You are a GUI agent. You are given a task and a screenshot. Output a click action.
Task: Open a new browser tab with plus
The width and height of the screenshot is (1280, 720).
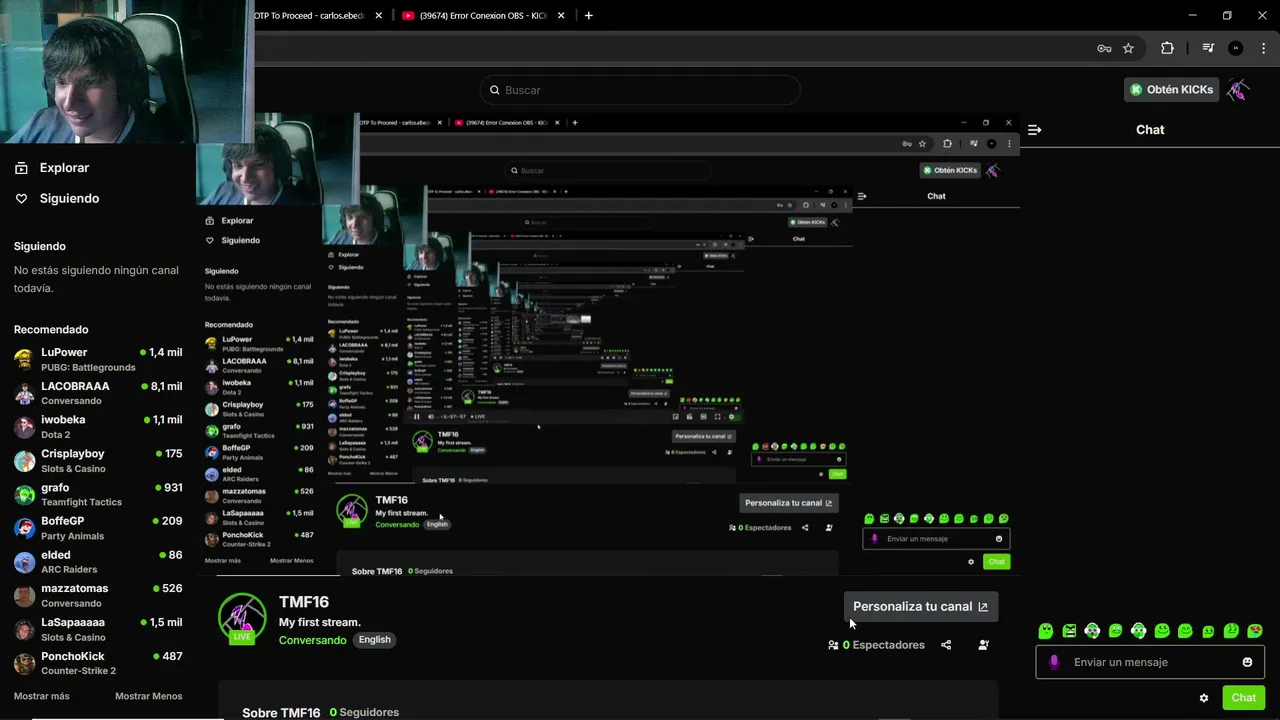click(588, 15)
